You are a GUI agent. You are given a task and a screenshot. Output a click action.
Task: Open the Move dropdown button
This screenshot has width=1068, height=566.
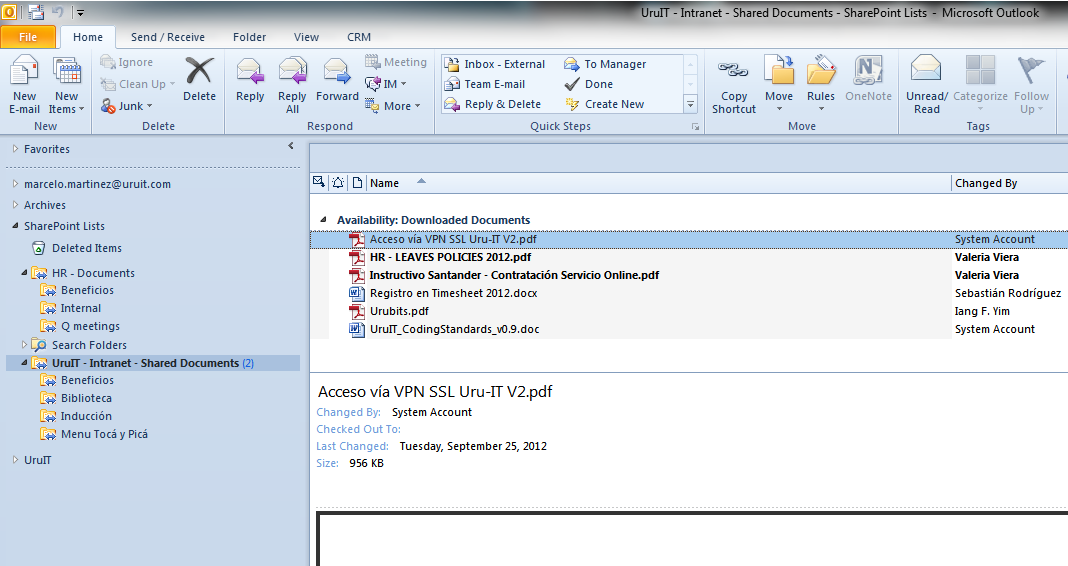pos(779,85)
